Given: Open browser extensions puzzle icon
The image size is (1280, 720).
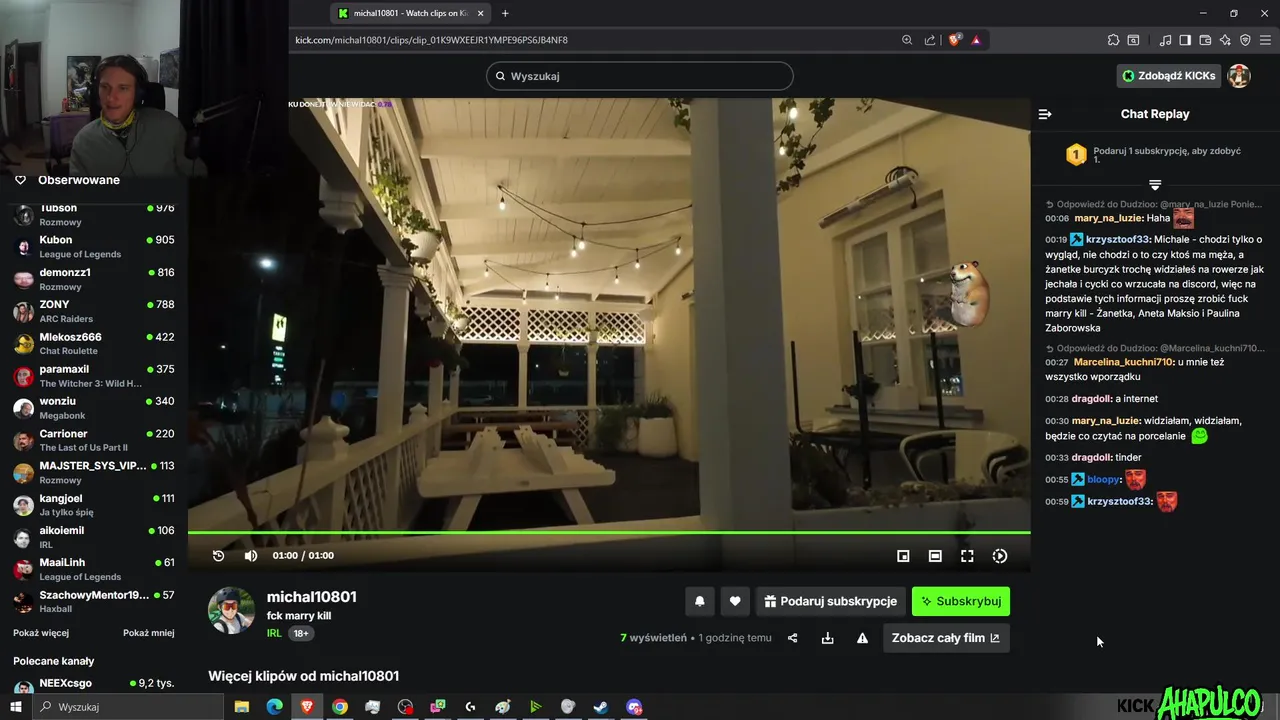Looking at the screenshot, I should pos(1113,40).
